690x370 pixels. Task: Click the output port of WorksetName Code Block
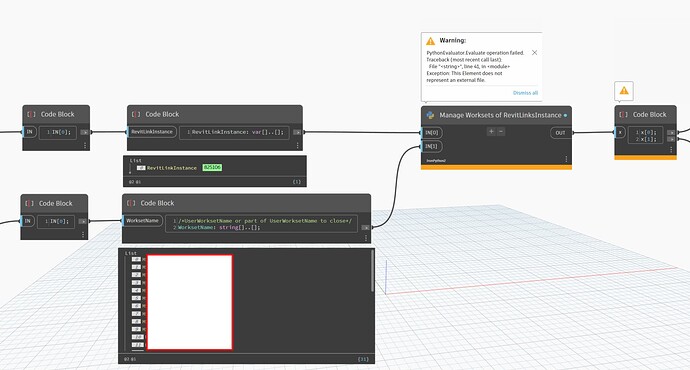(366, 227)
